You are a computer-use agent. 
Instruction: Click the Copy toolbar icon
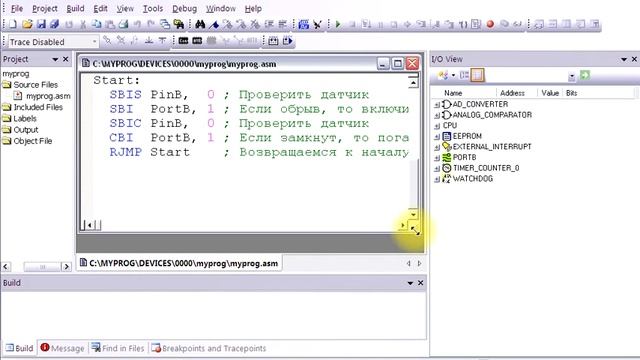(96, 24)
